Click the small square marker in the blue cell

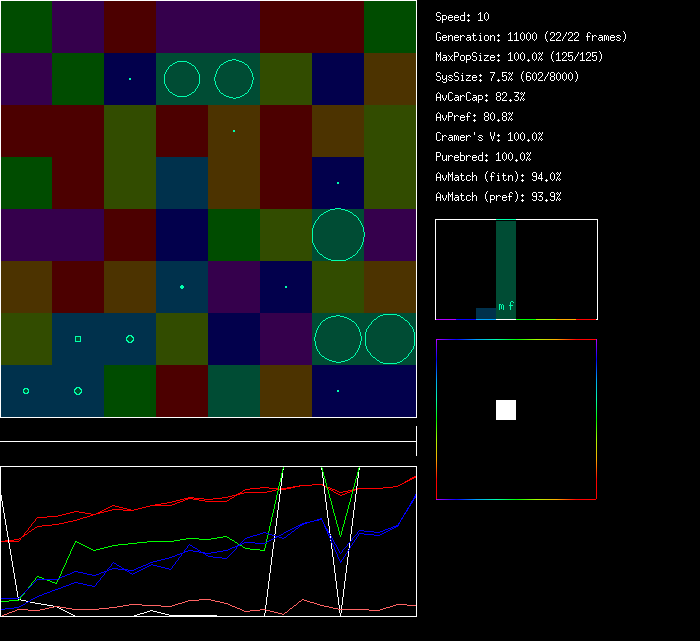(78, 339)
